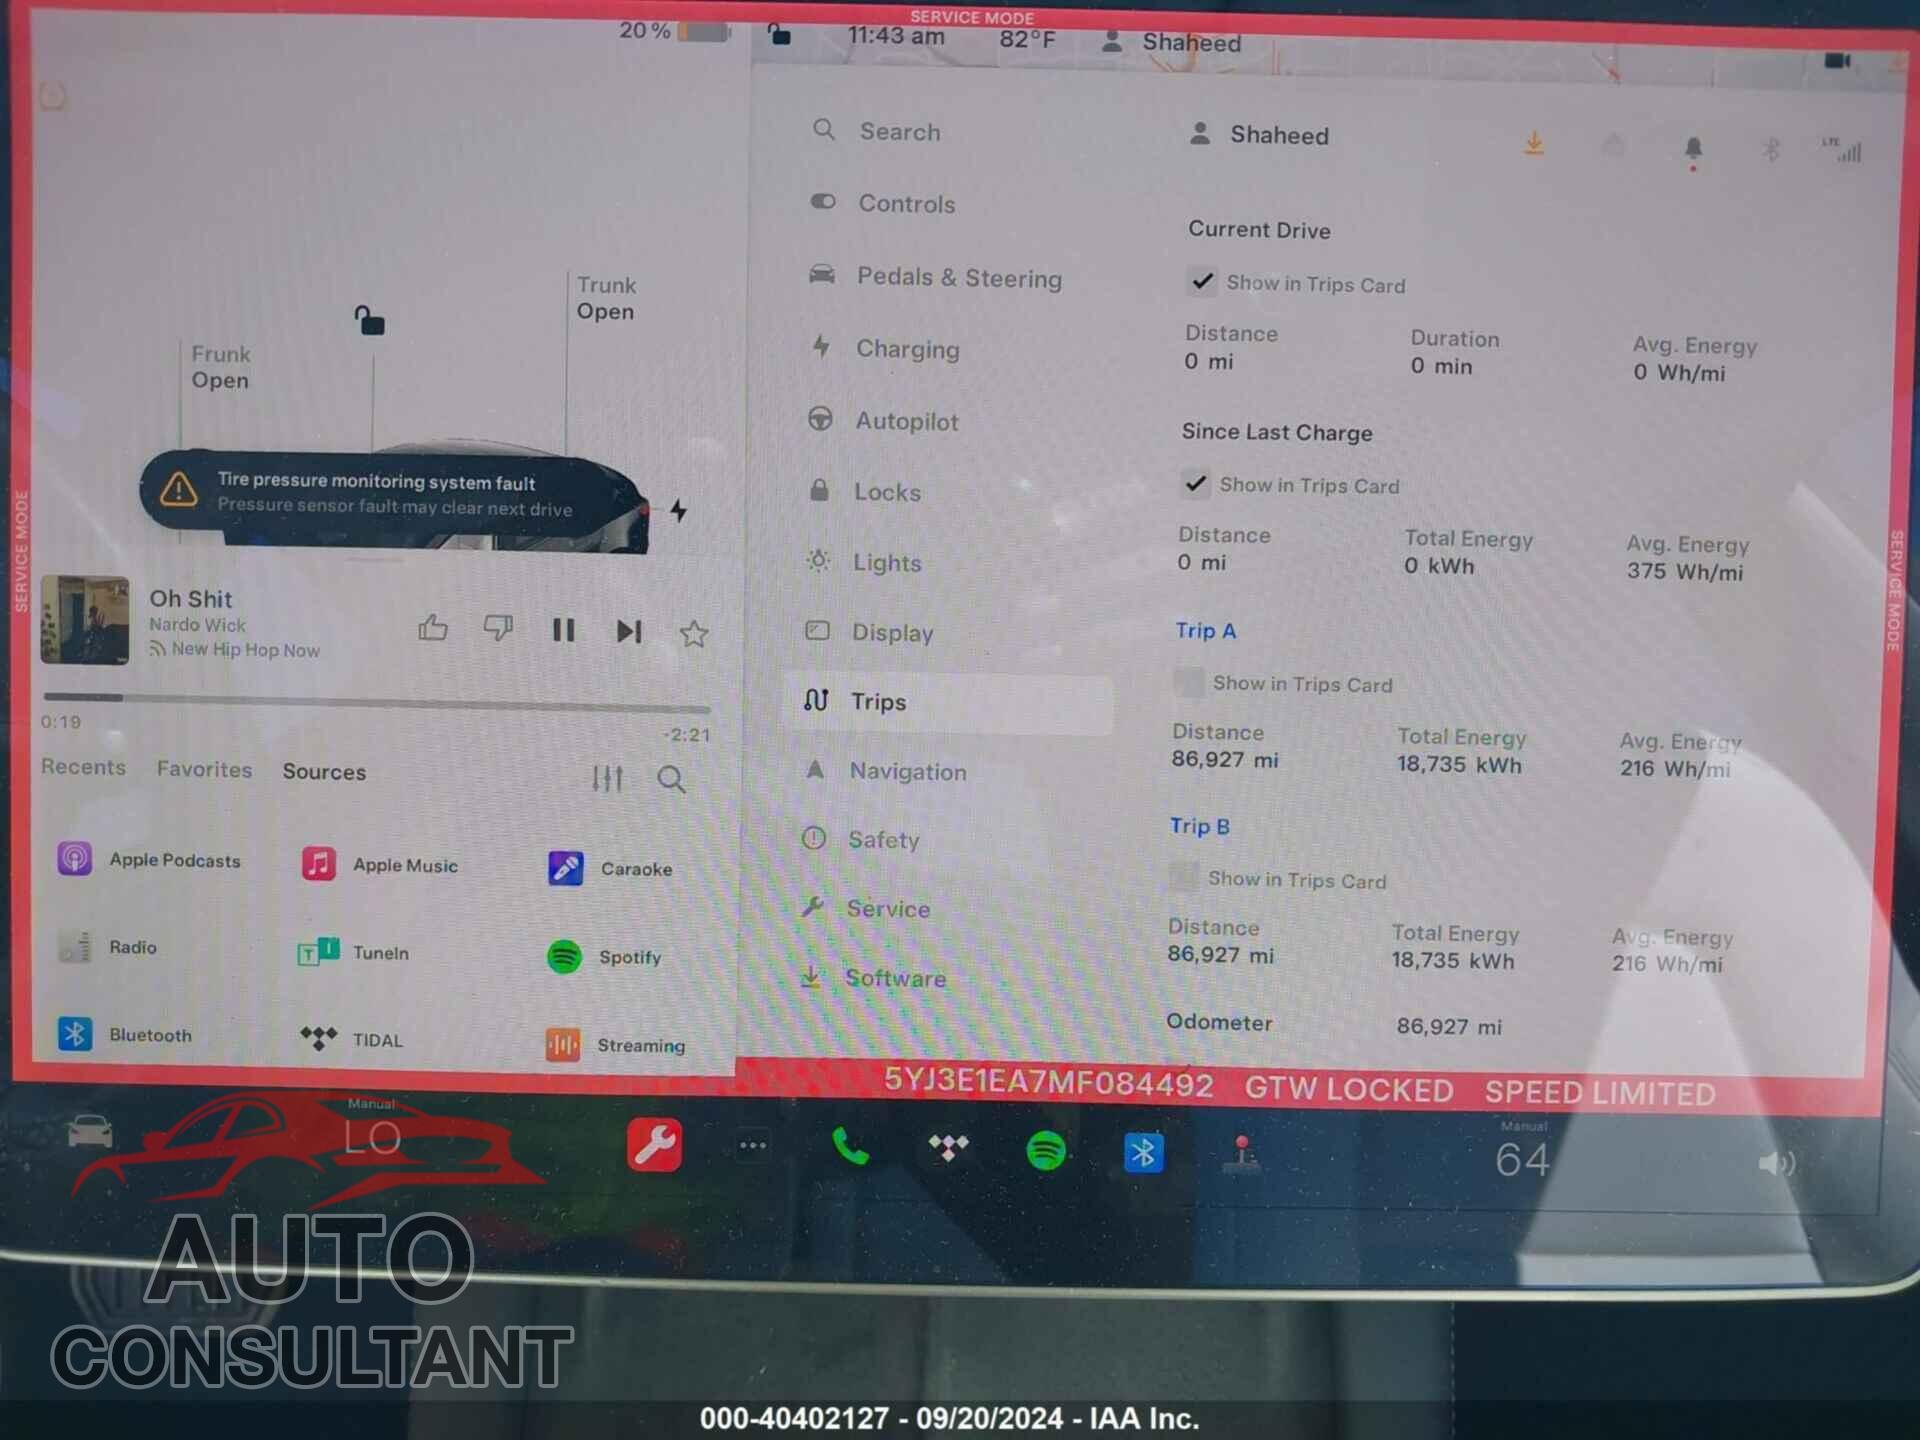Enable Trip B Show in Trips Card

coord(1184,878)
